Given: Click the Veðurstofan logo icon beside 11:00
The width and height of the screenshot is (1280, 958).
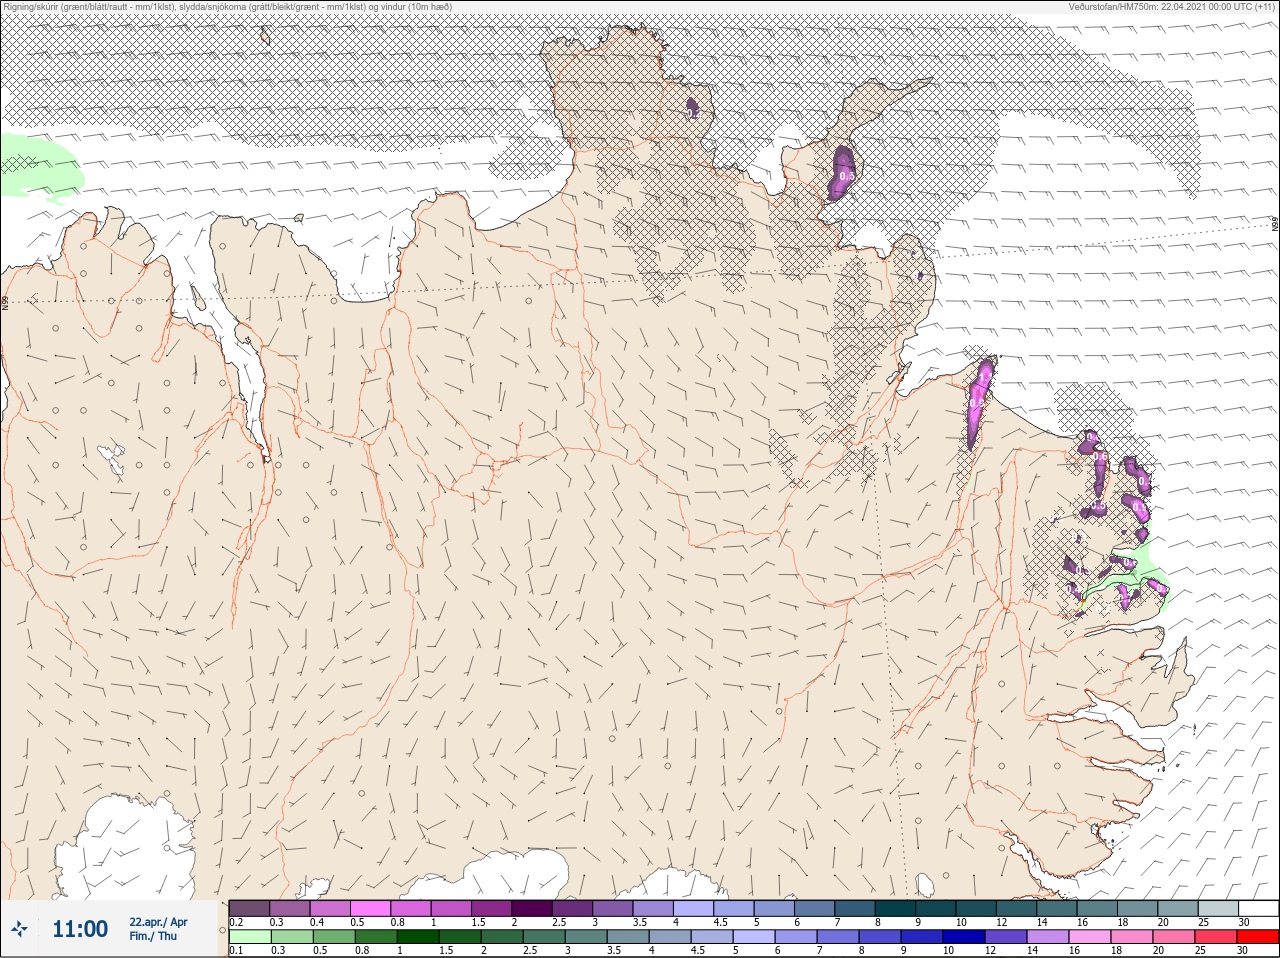Looking at the screenshot, I should [x=20, y=930].
